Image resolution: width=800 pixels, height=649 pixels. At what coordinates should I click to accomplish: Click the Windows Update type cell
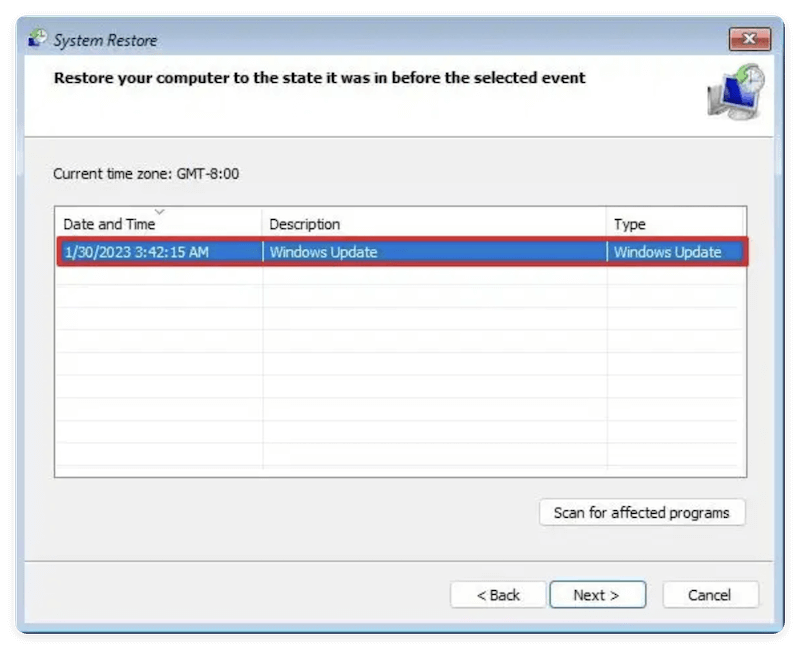pos(668,252)
